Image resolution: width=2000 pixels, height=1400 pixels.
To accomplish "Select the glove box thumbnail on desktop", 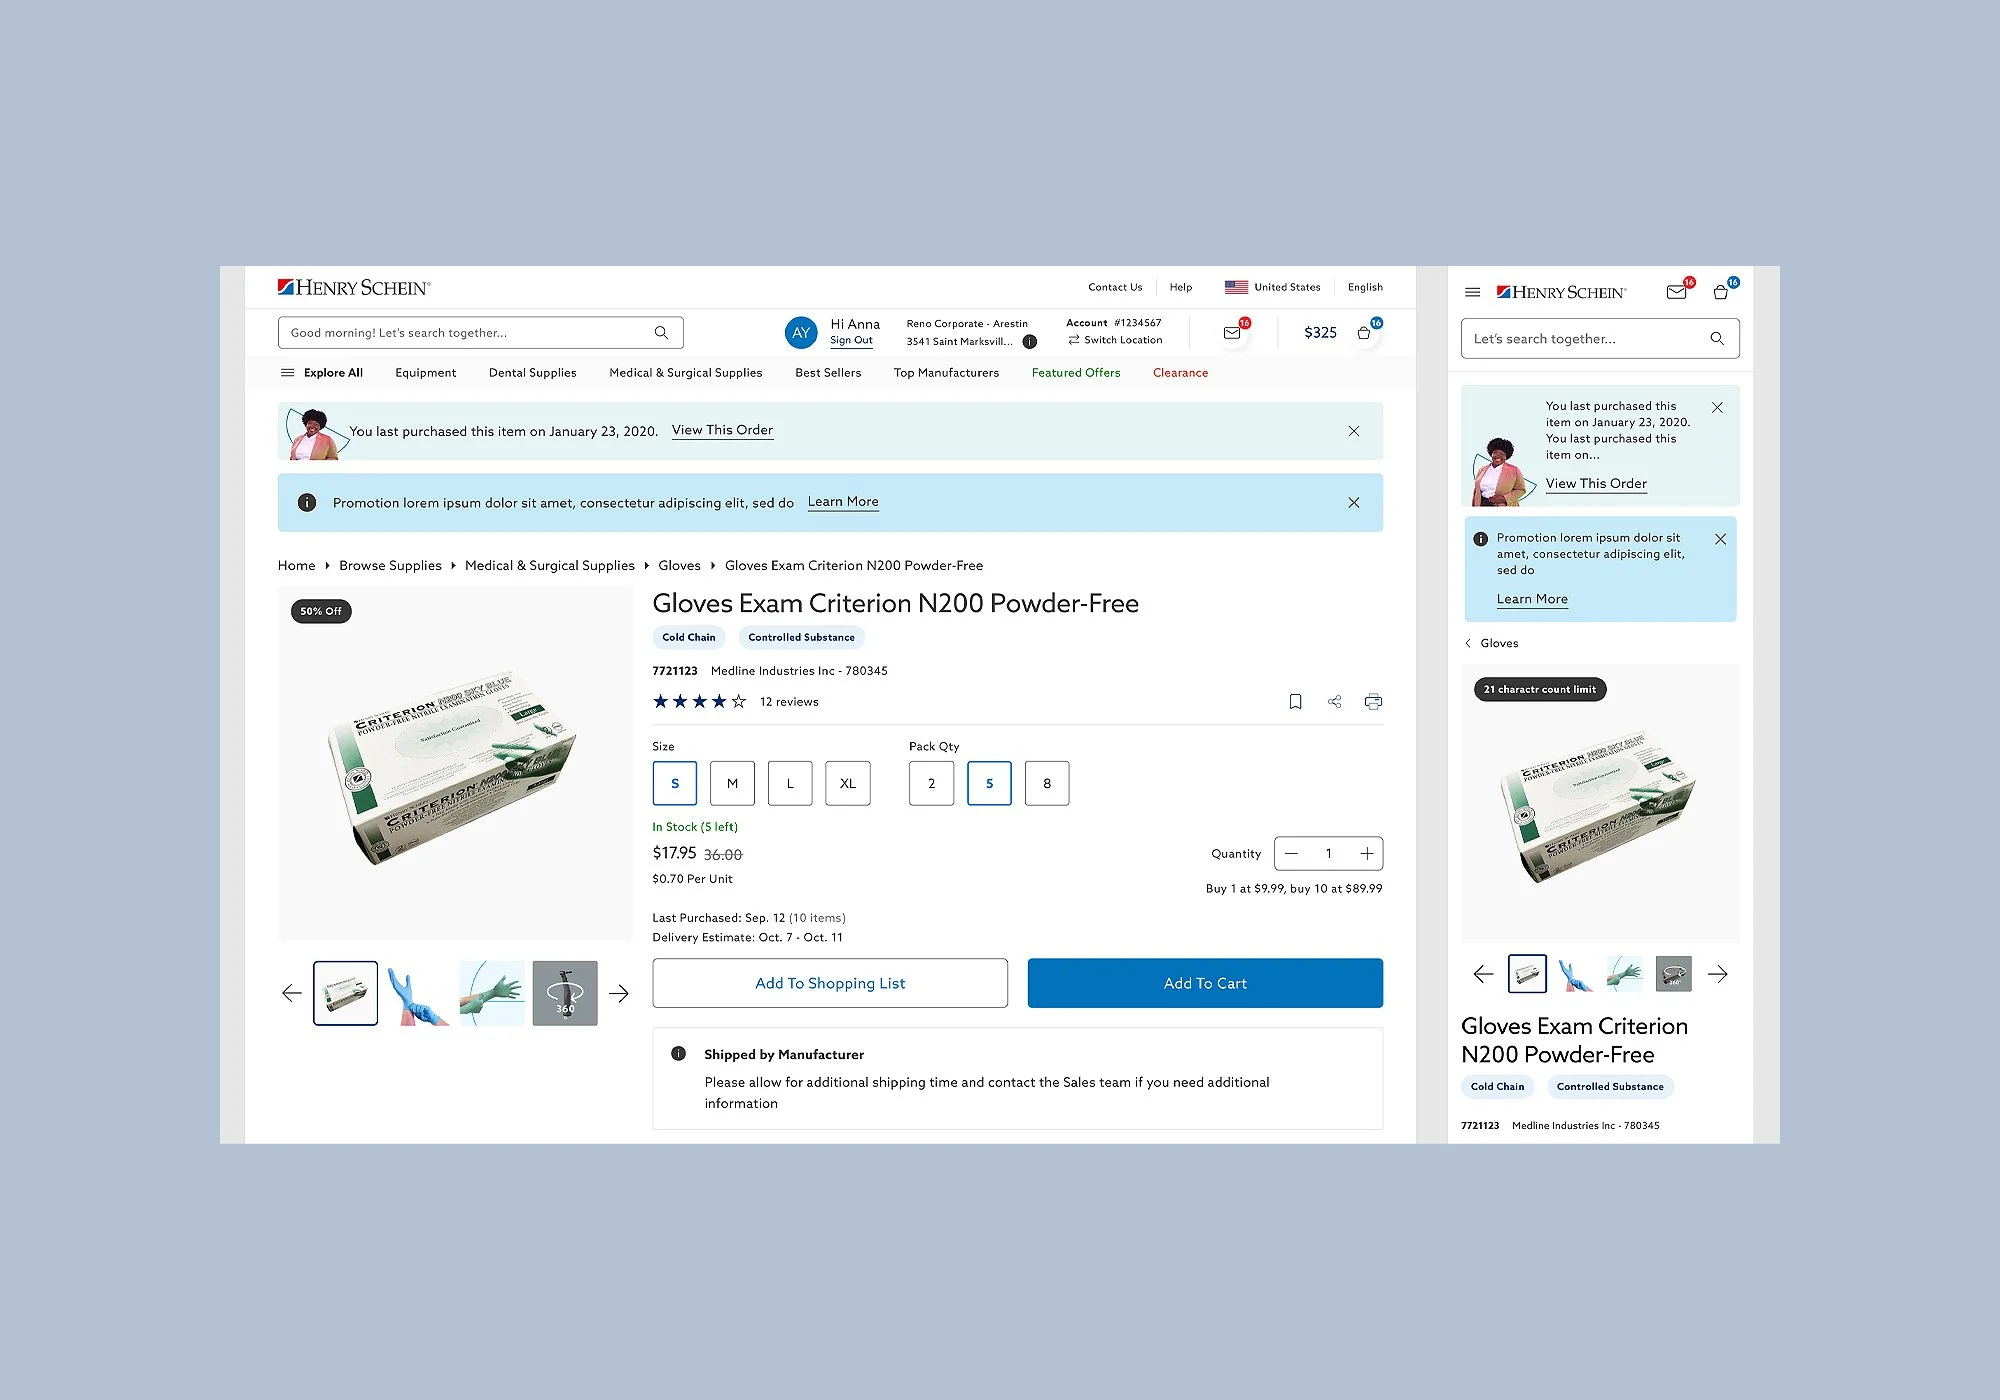I will (x=346, y=993).
